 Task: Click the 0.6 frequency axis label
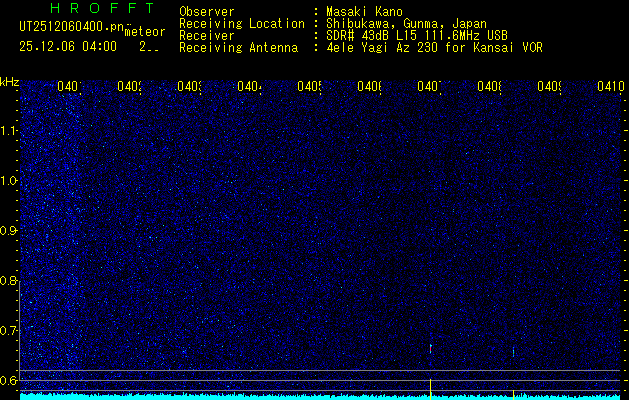(x=8, y=380)
